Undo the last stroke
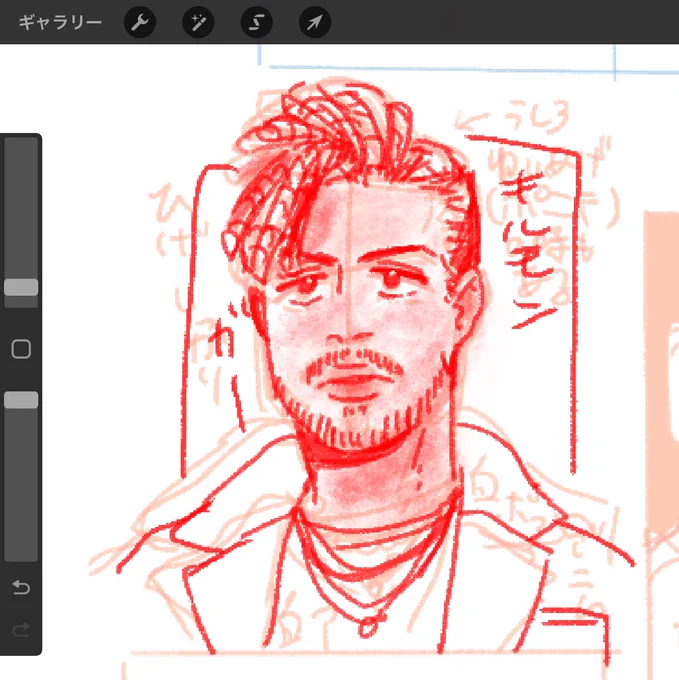This screenshot has width=679, height=680. tap(21, 587)
